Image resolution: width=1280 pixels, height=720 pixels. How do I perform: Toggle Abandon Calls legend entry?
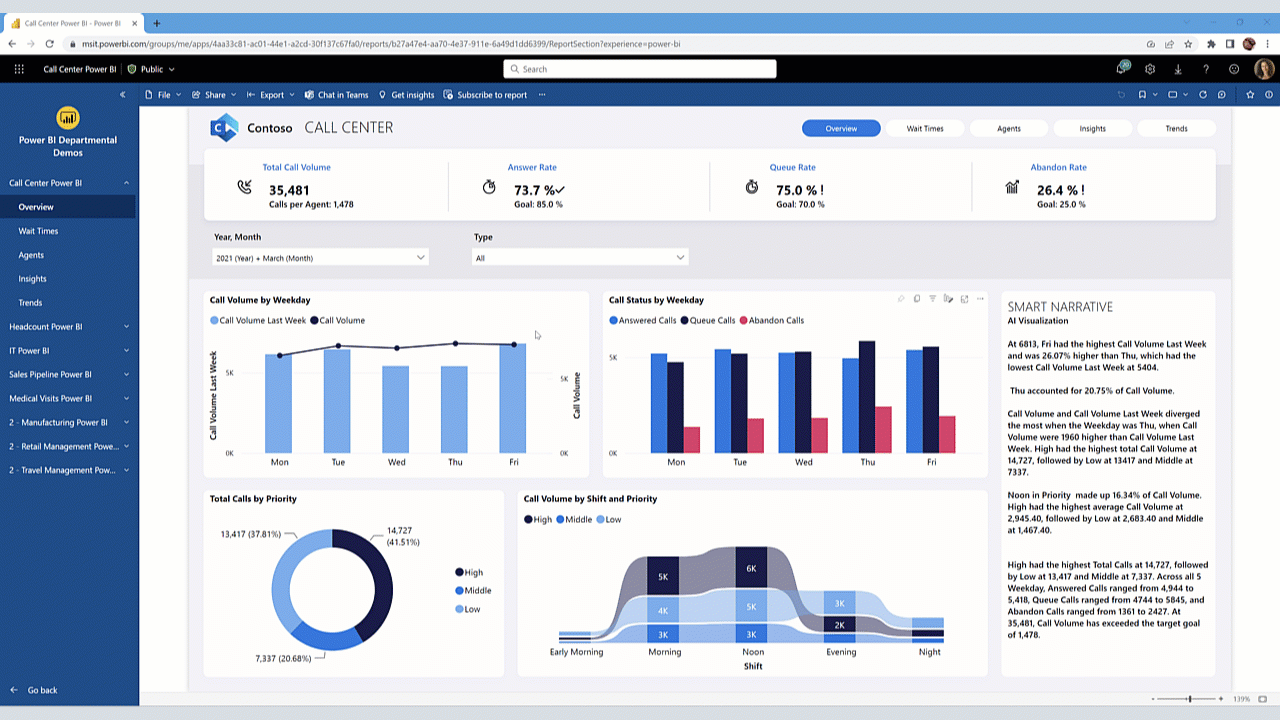(x=771, y=321)
